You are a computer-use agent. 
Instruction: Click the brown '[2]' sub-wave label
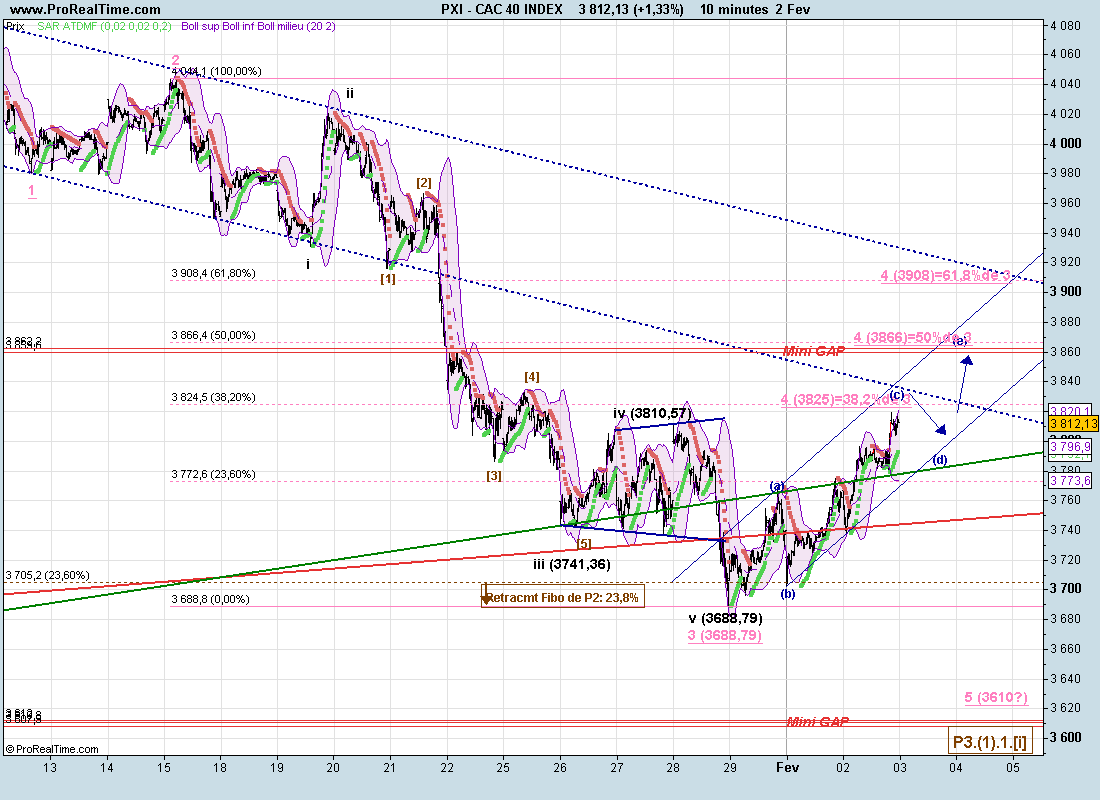coord(424,182)
